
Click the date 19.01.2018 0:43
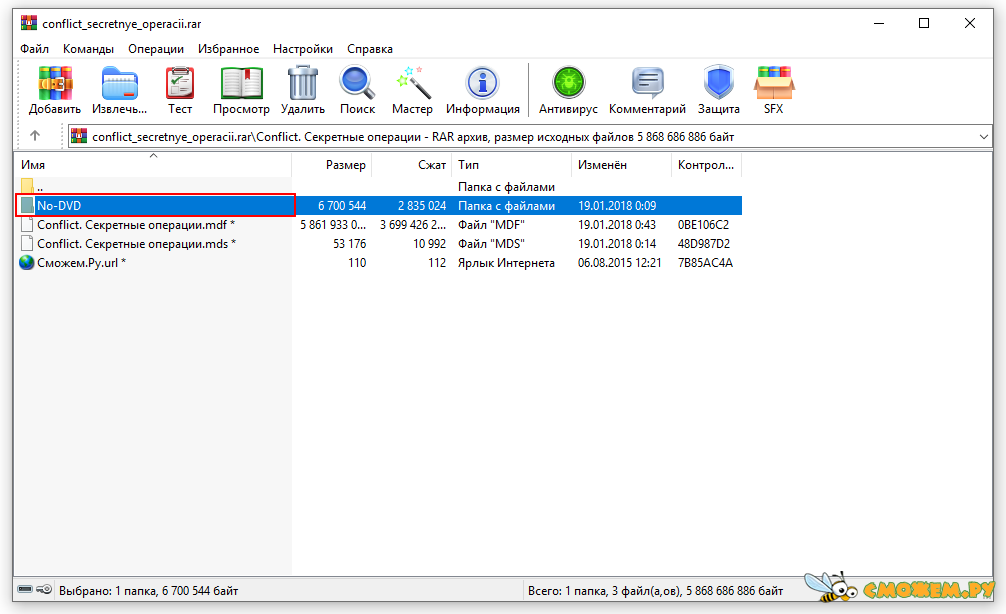pos(617,225)
